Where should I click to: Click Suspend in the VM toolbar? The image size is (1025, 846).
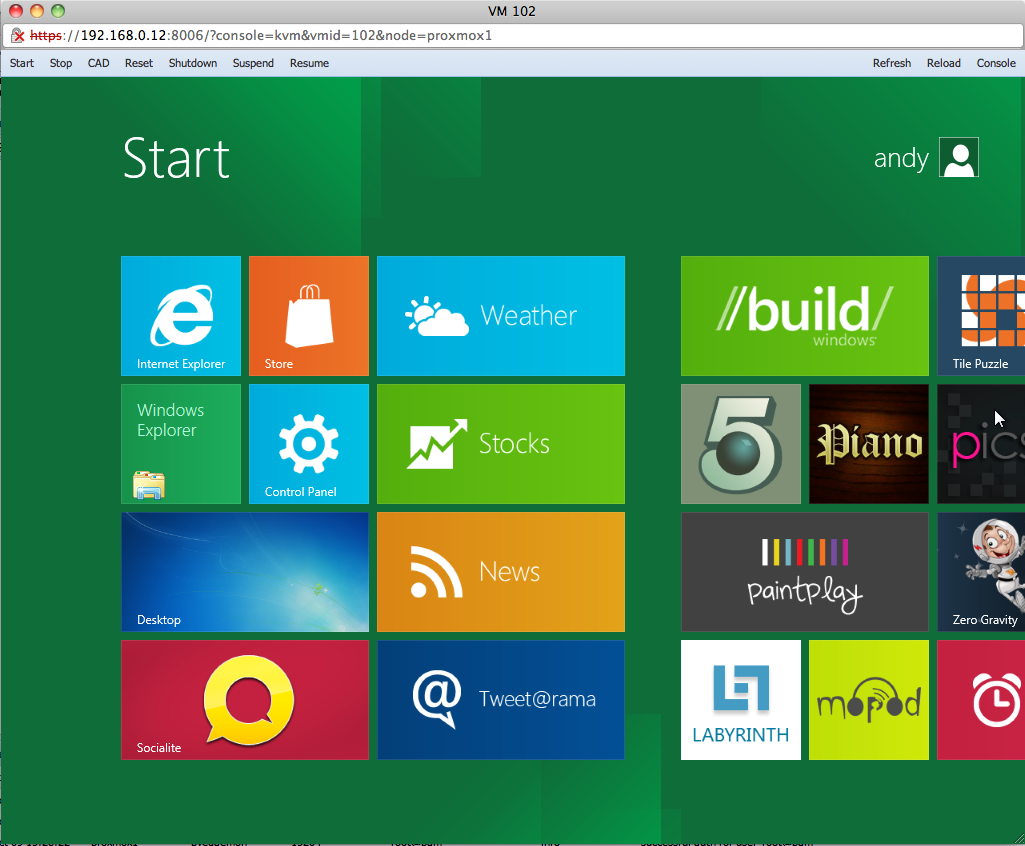253,63
